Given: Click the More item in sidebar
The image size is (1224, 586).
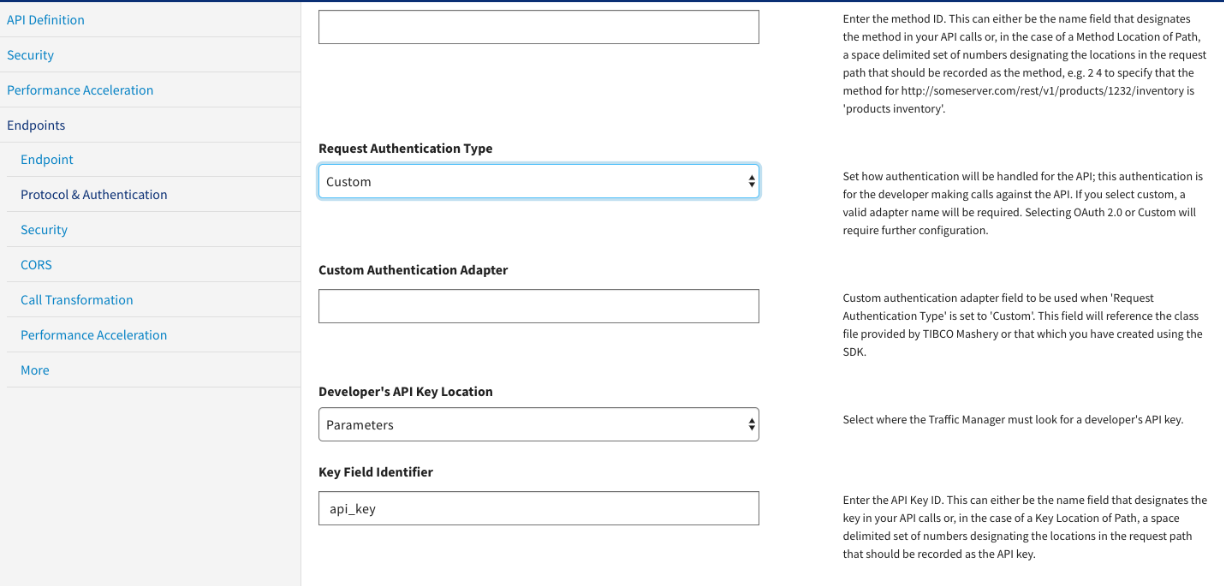Looking at the screenshot, I should (x=35, y=370).
